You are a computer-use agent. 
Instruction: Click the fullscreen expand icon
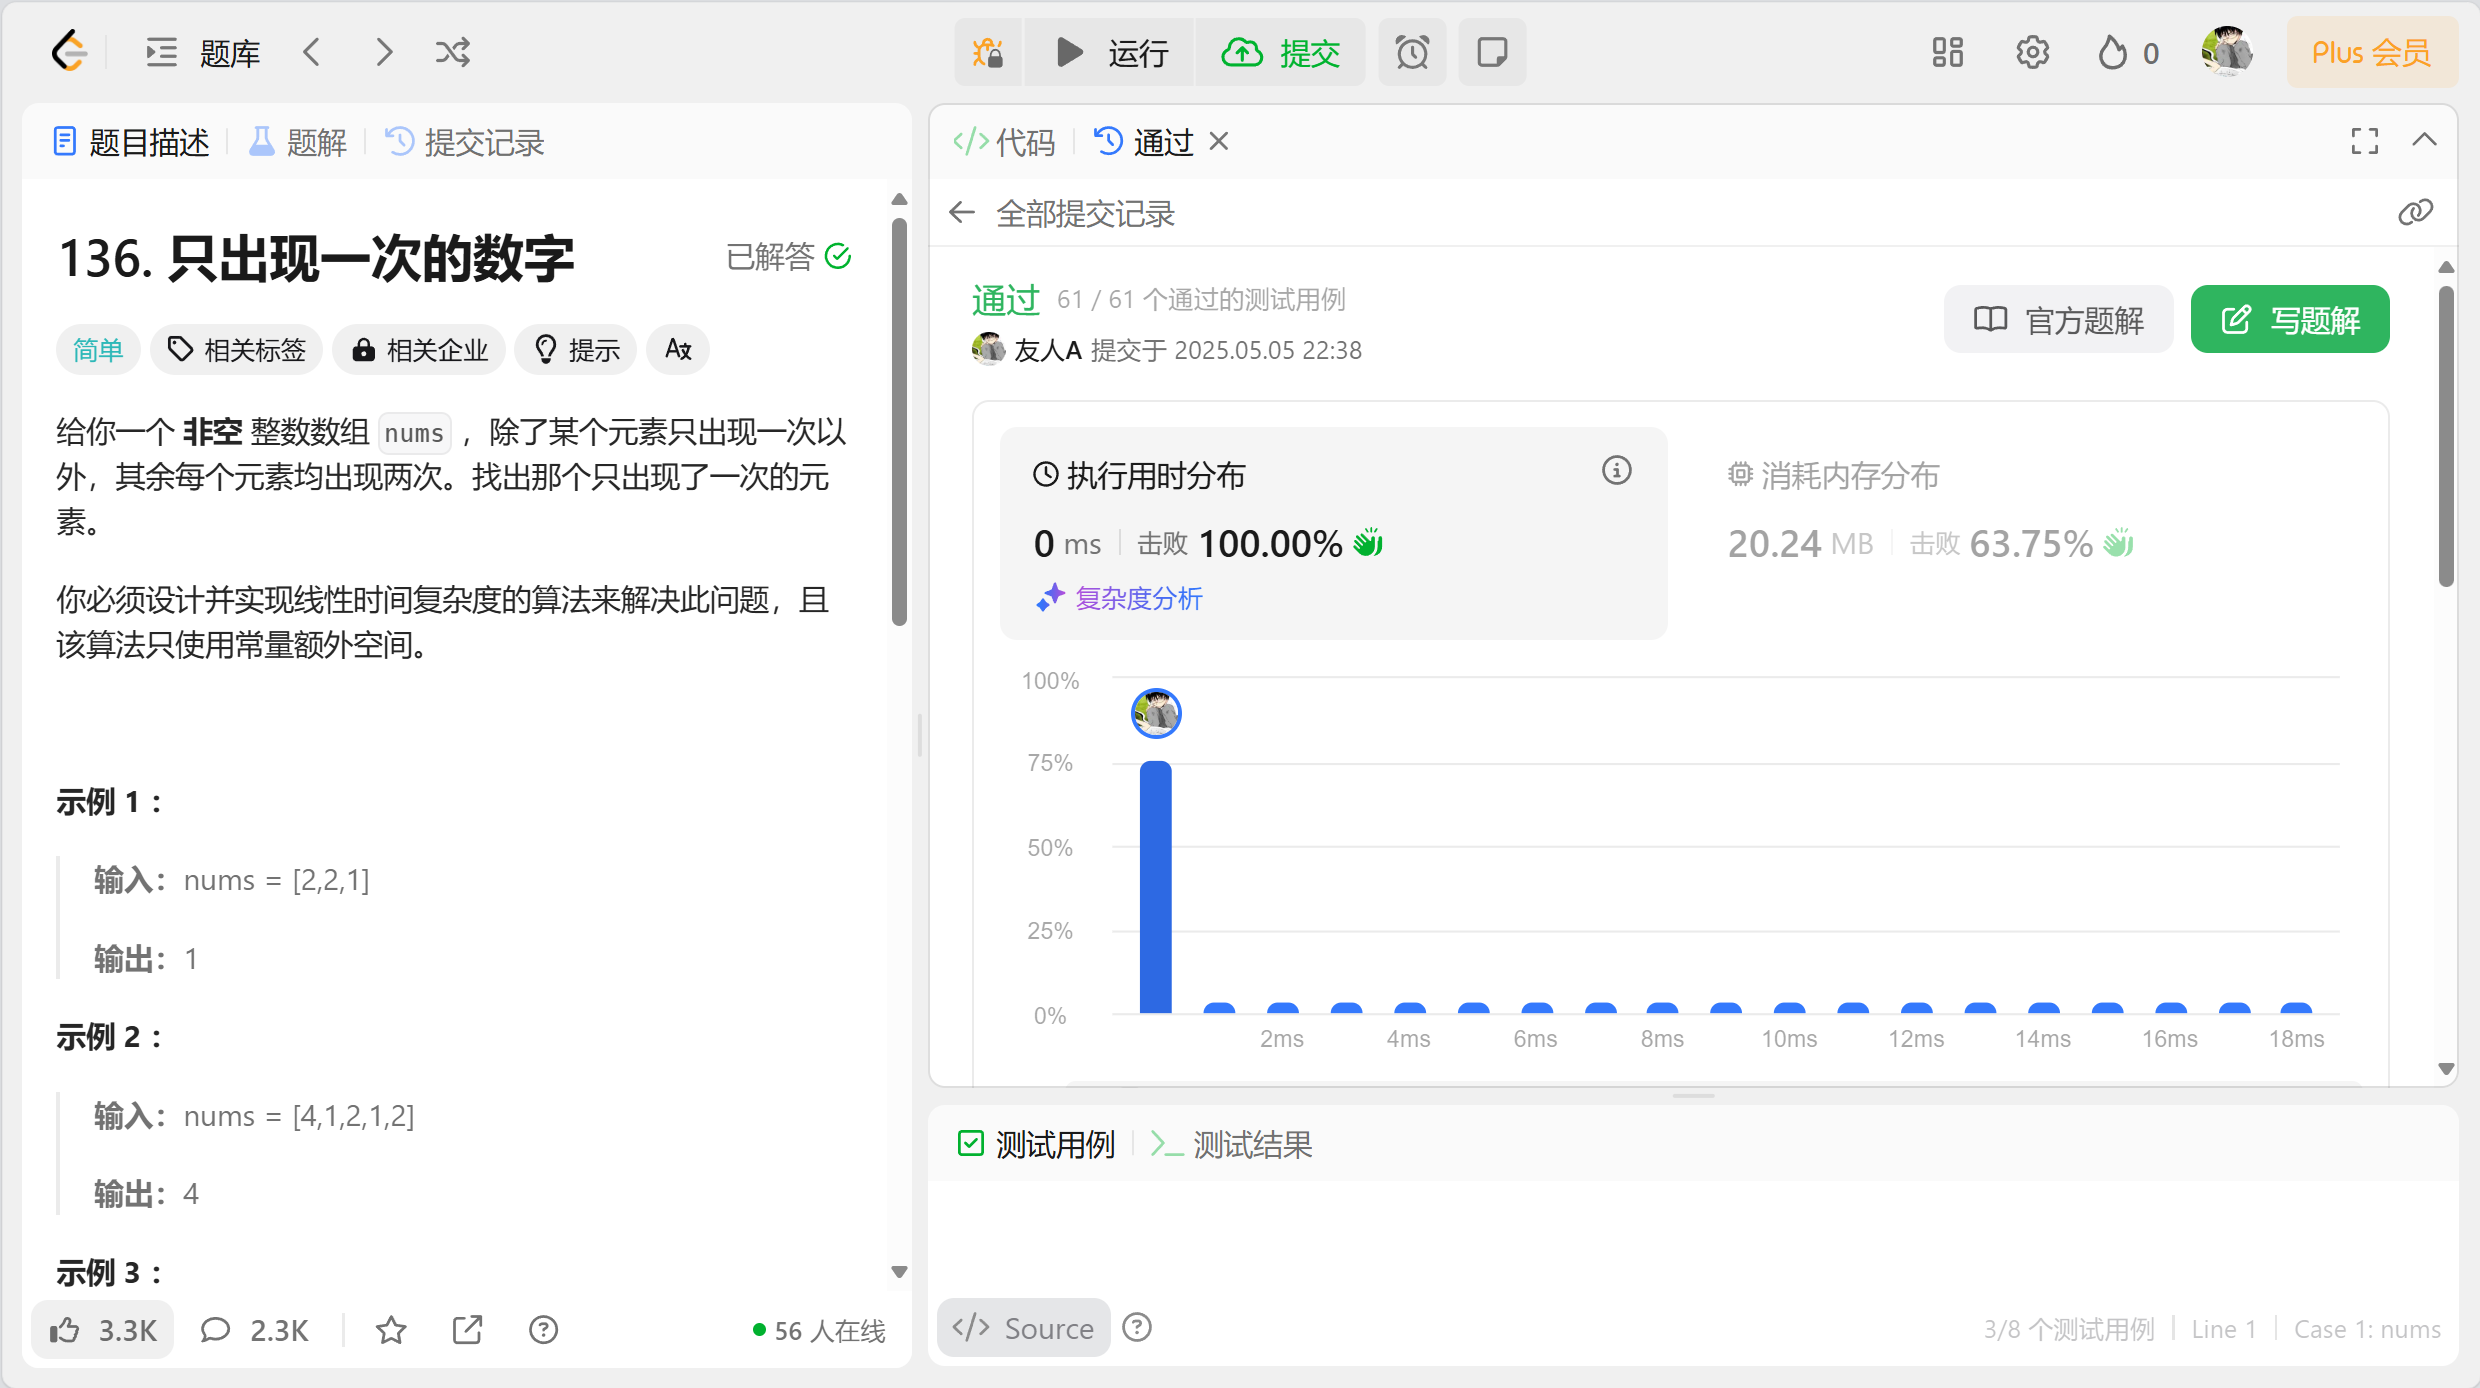click(2364, 141)
